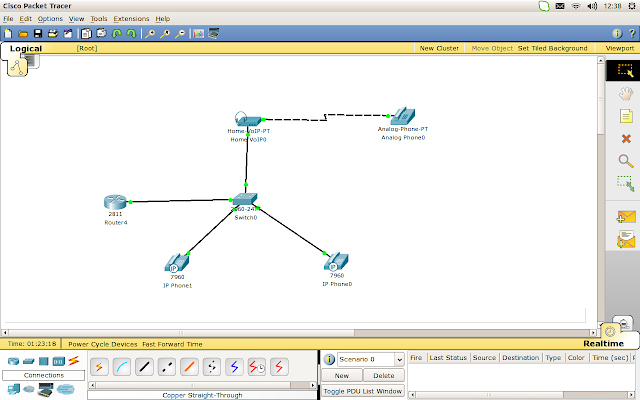Open the Edit menu
This screenshot has width=640, height=400.
(25, 19)
